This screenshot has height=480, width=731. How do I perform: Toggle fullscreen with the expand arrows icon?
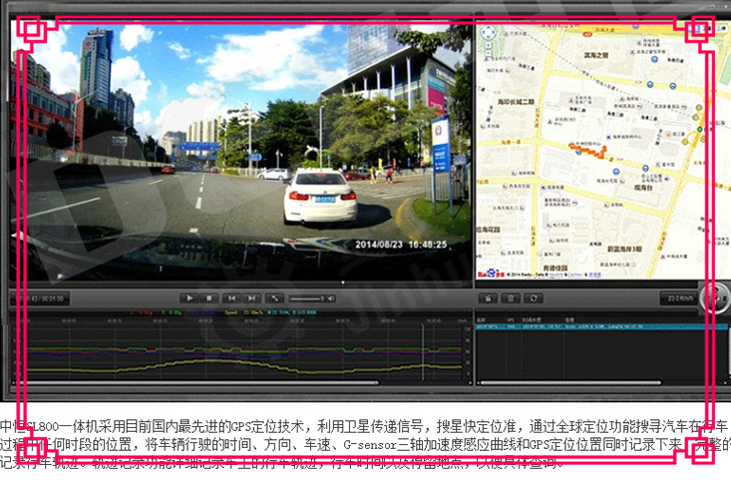pyautogui.click(x=275, y=298)
